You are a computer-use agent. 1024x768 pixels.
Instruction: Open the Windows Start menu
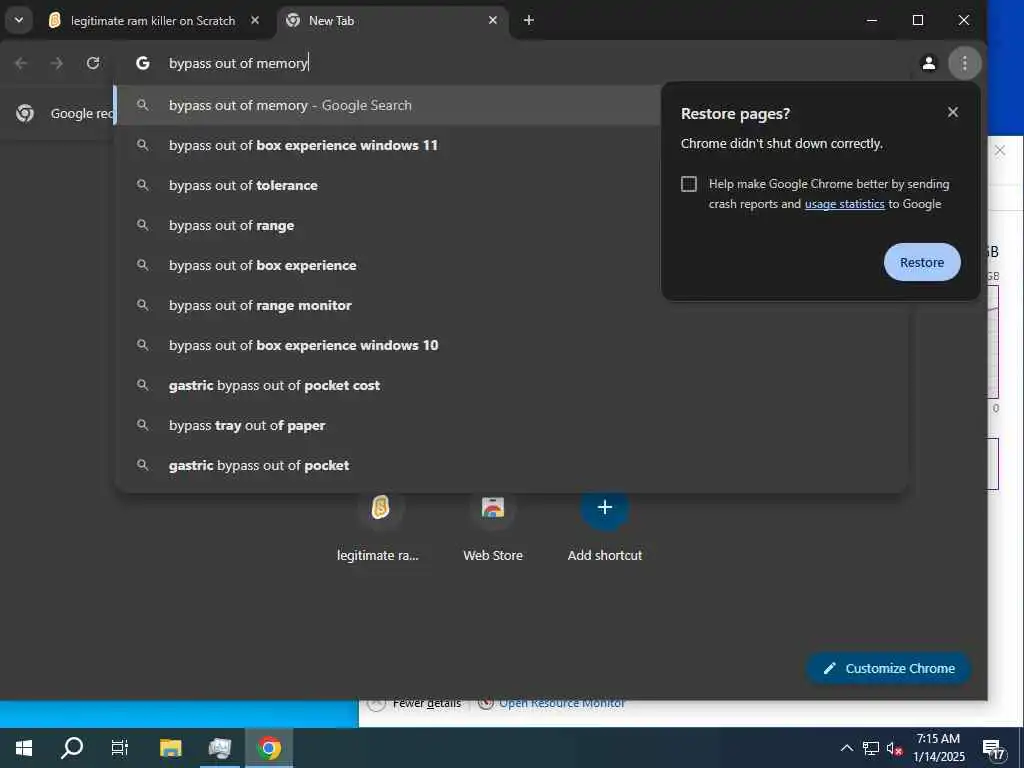click(24, 748)
